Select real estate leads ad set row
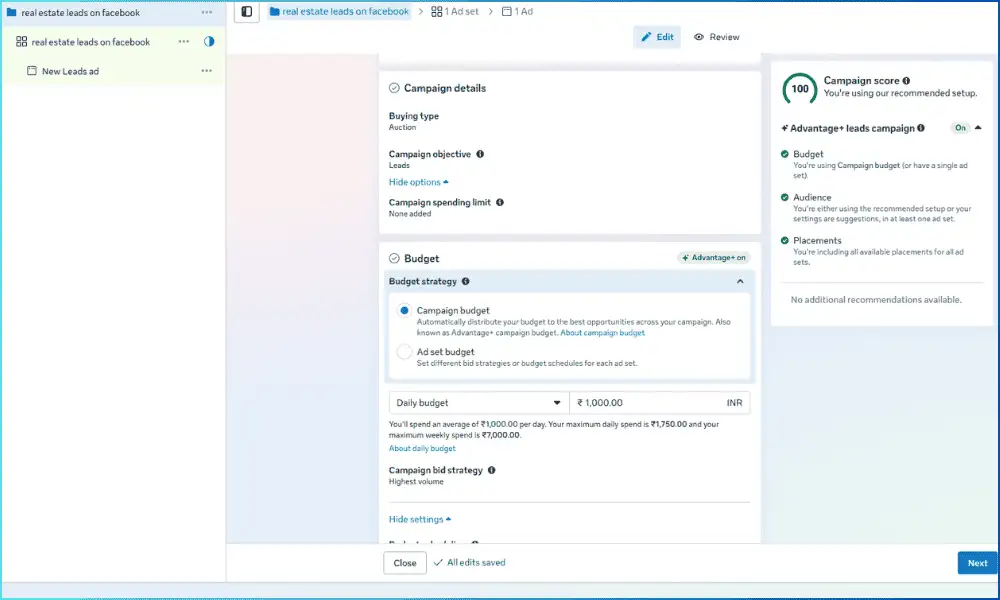 (x=112, y=41)
